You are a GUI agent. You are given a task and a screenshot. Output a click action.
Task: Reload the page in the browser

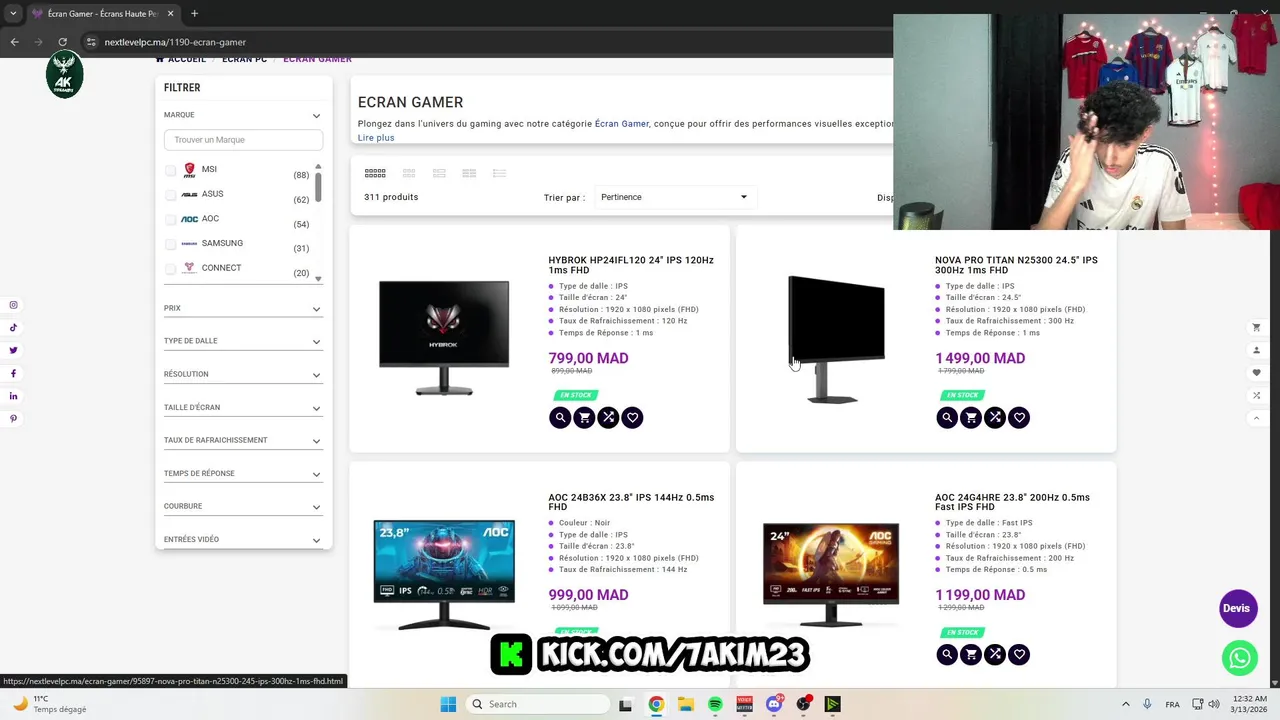coord(62,42)
